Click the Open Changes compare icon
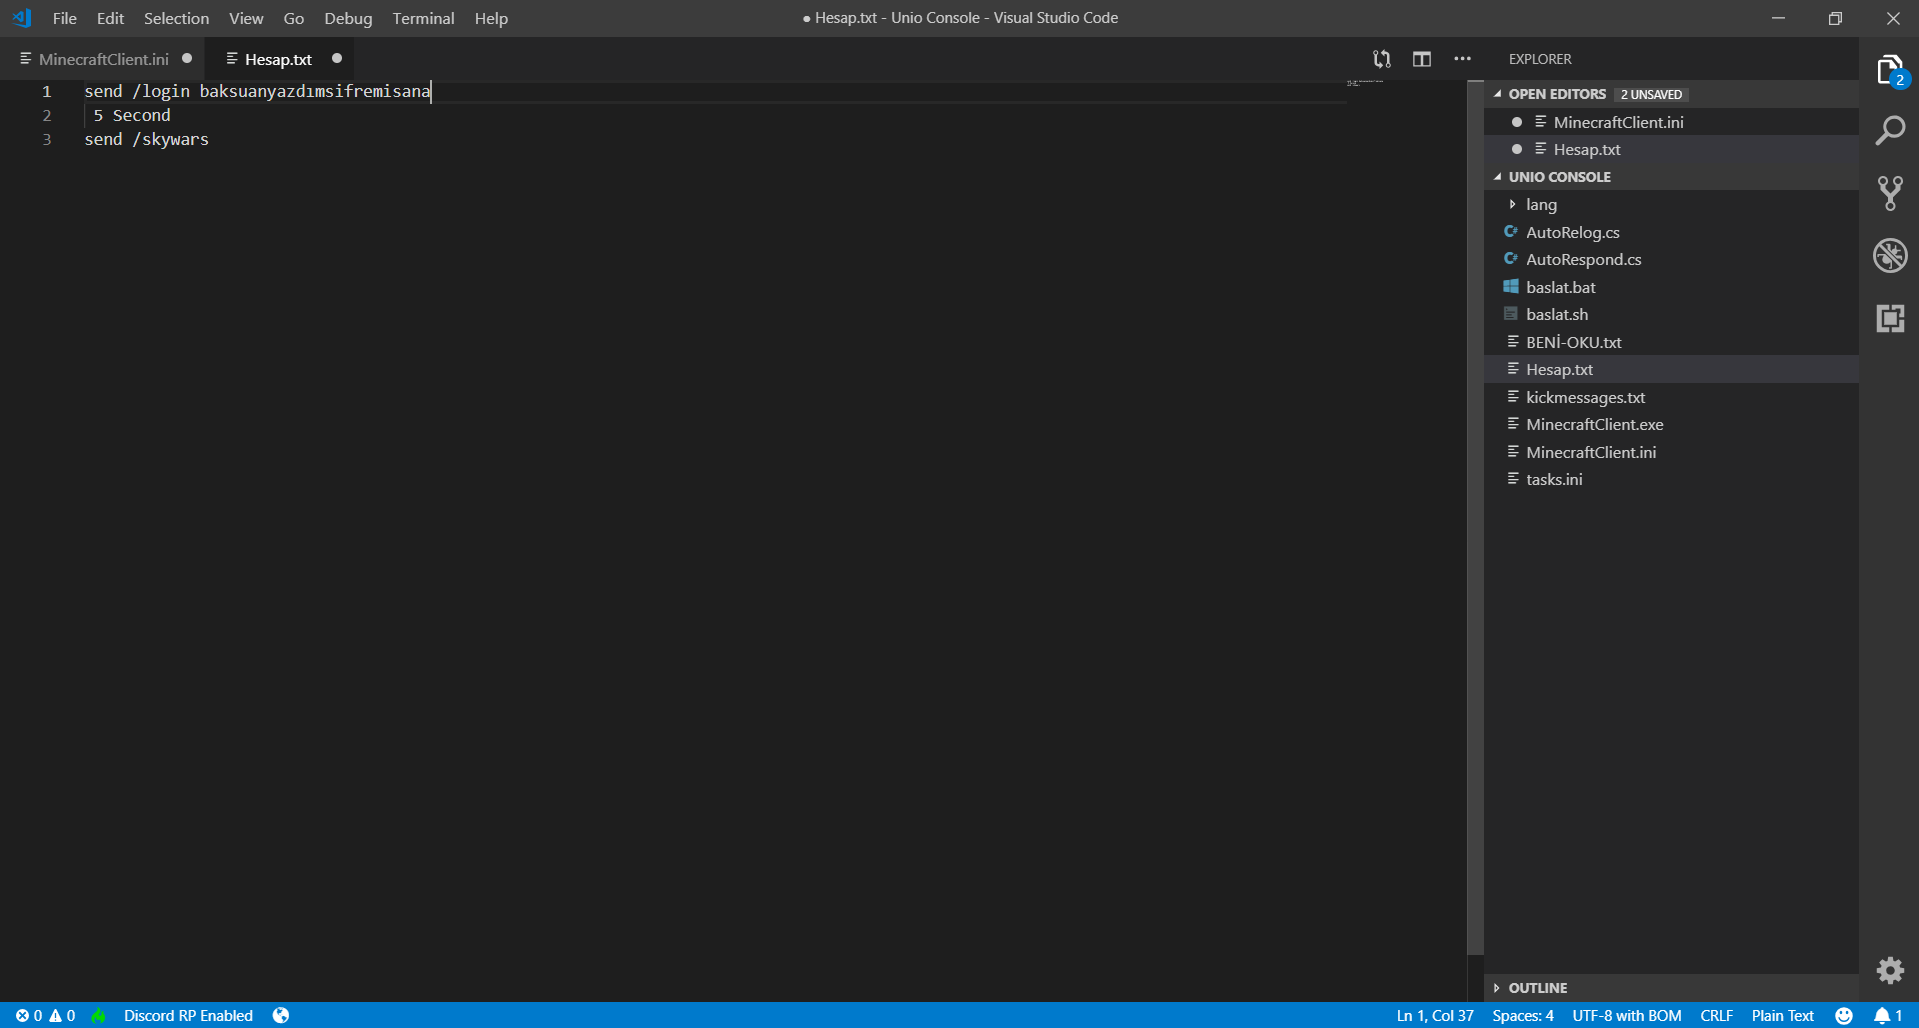This screenshot has height=1028, width=1919. [1382, 59]
